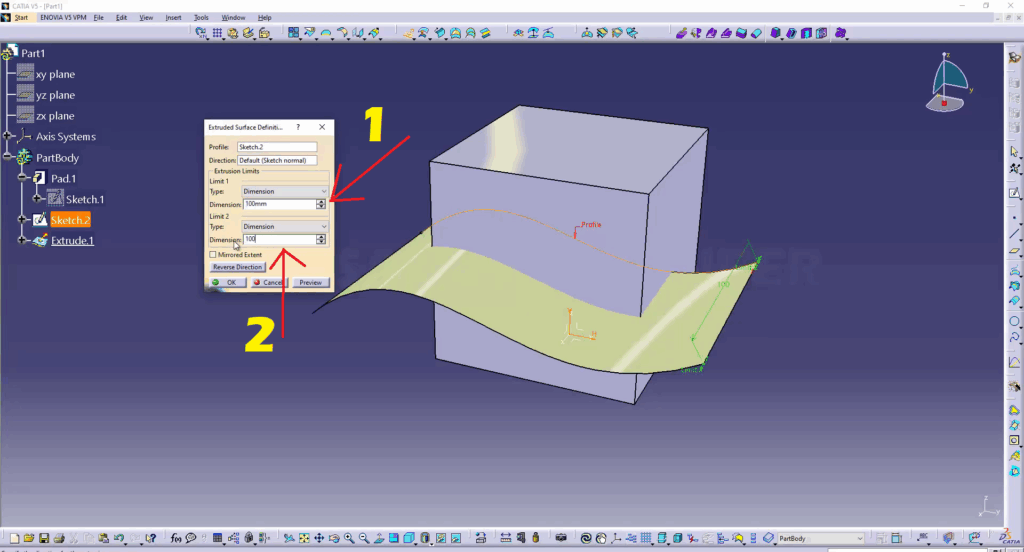Click the Profile field containing Sketch.2
This screenshot has height=552, width=1024.
click(276, 148)
